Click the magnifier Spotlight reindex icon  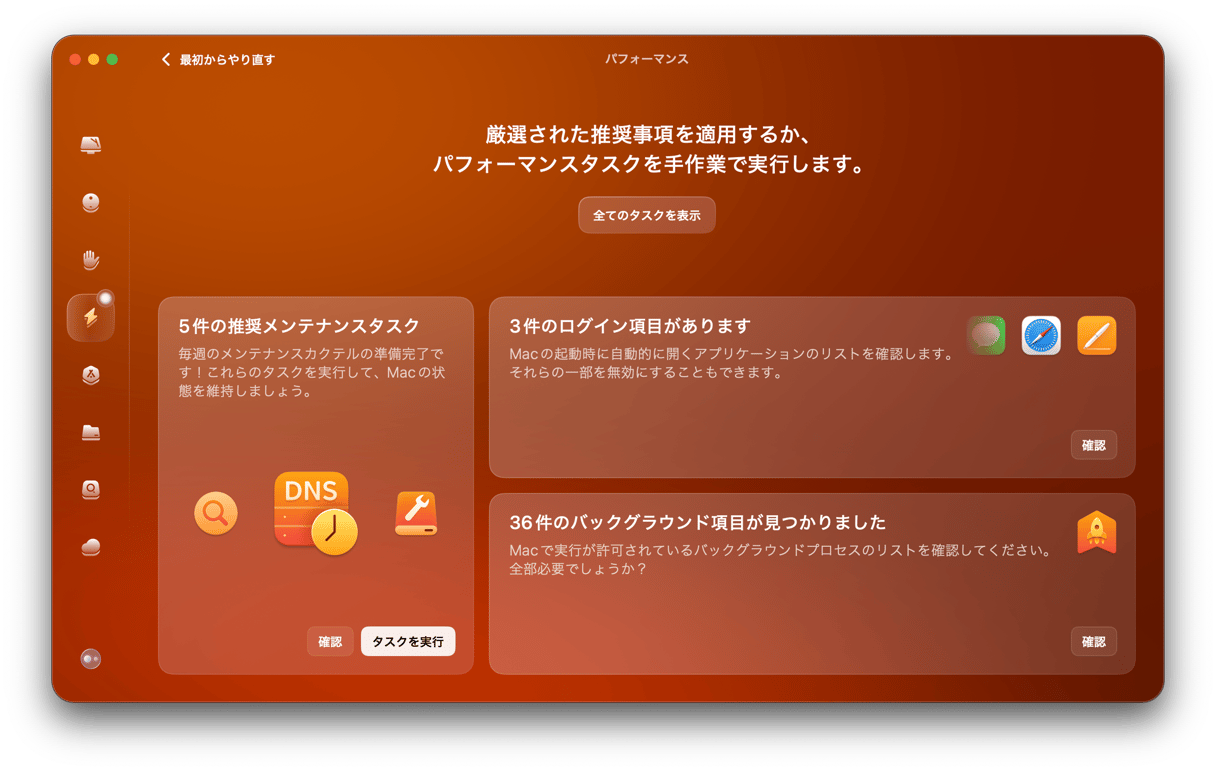click(216, 514)
